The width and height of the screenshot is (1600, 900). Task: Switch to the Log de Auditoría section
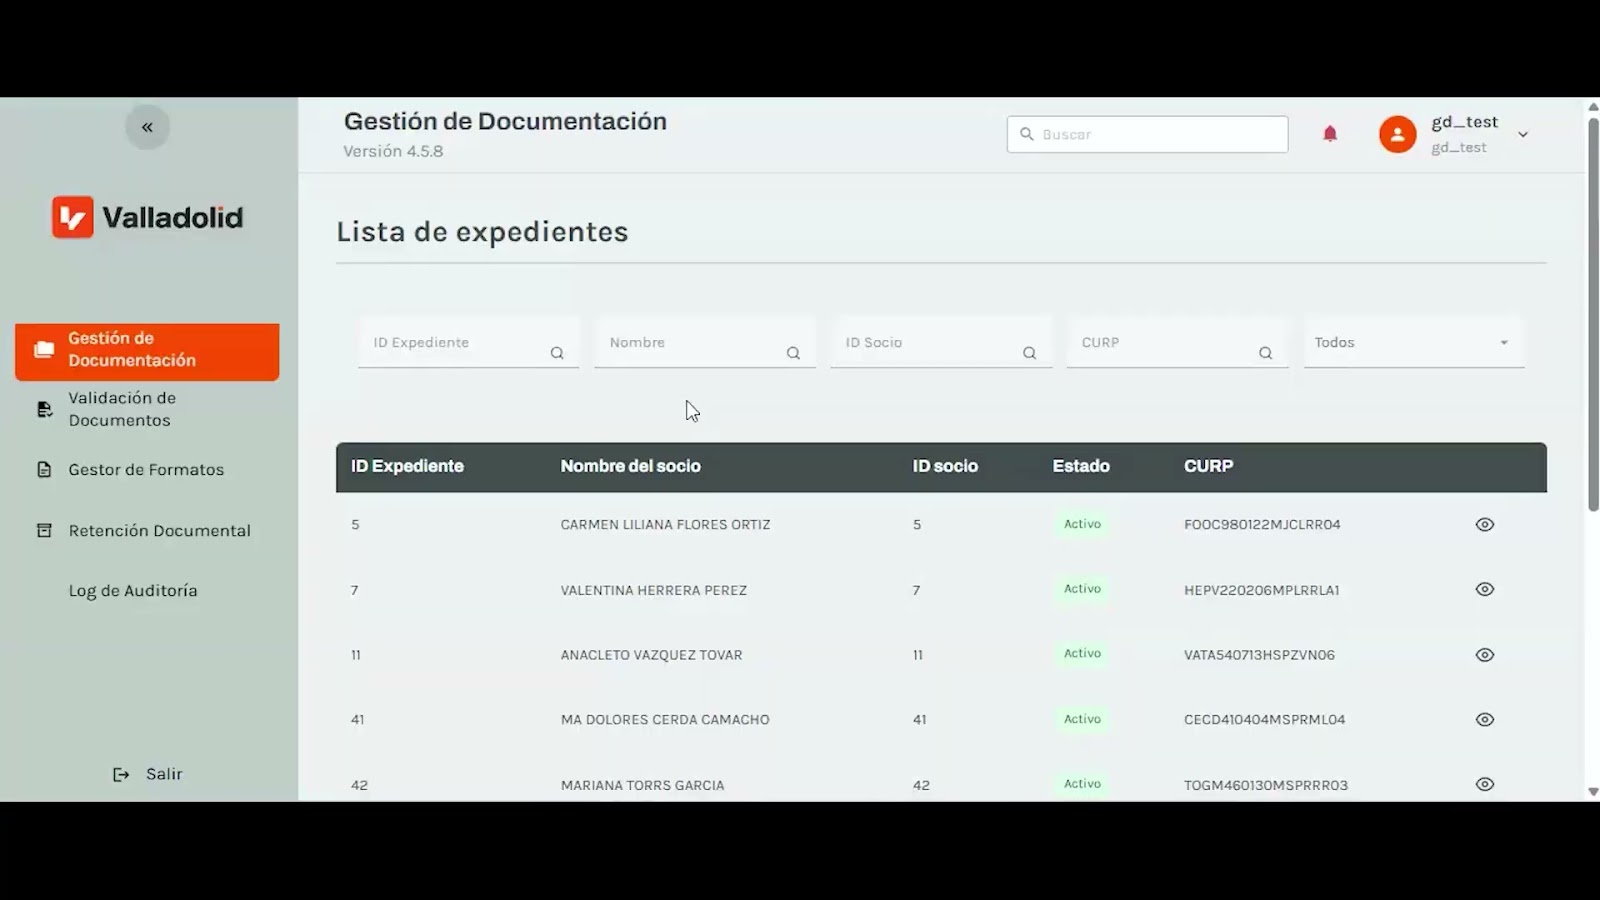tap(132, 590)
